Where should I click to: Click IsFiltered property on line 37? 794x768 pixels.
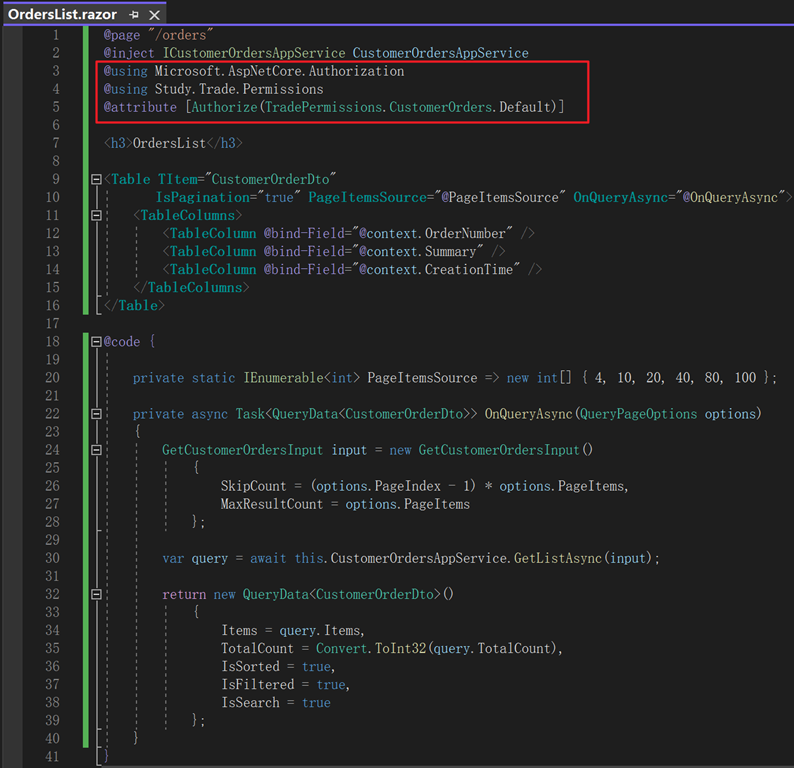tap(258, 684)
